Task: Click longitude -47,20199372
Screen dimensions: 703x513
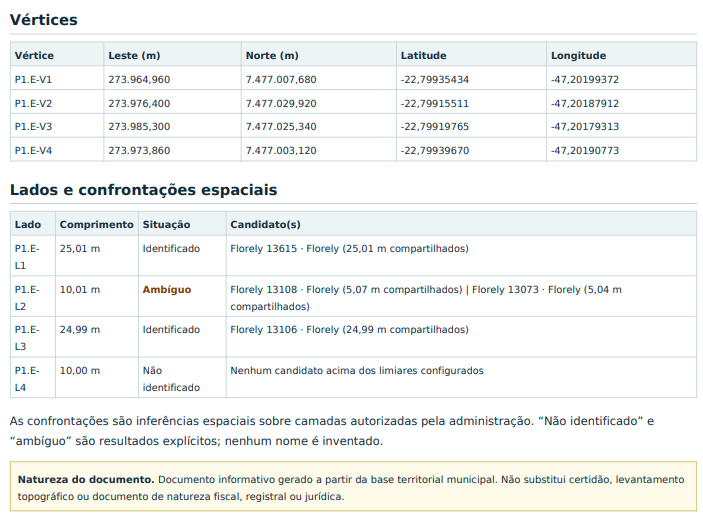Action: 585,79
